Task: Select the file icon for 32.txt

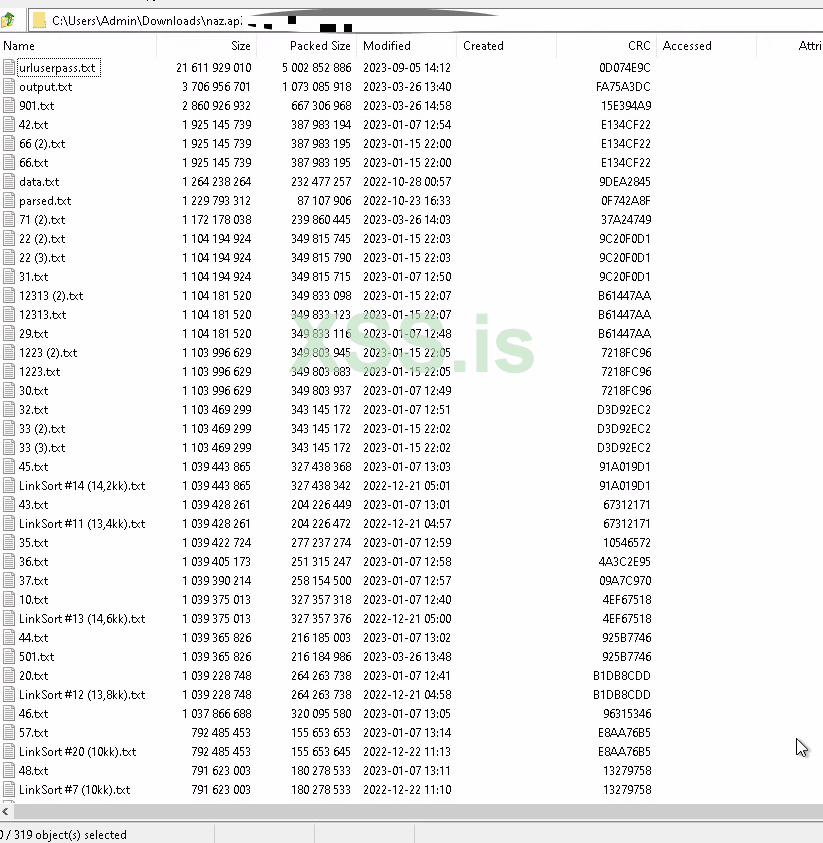Action: [x=9, y=410]
